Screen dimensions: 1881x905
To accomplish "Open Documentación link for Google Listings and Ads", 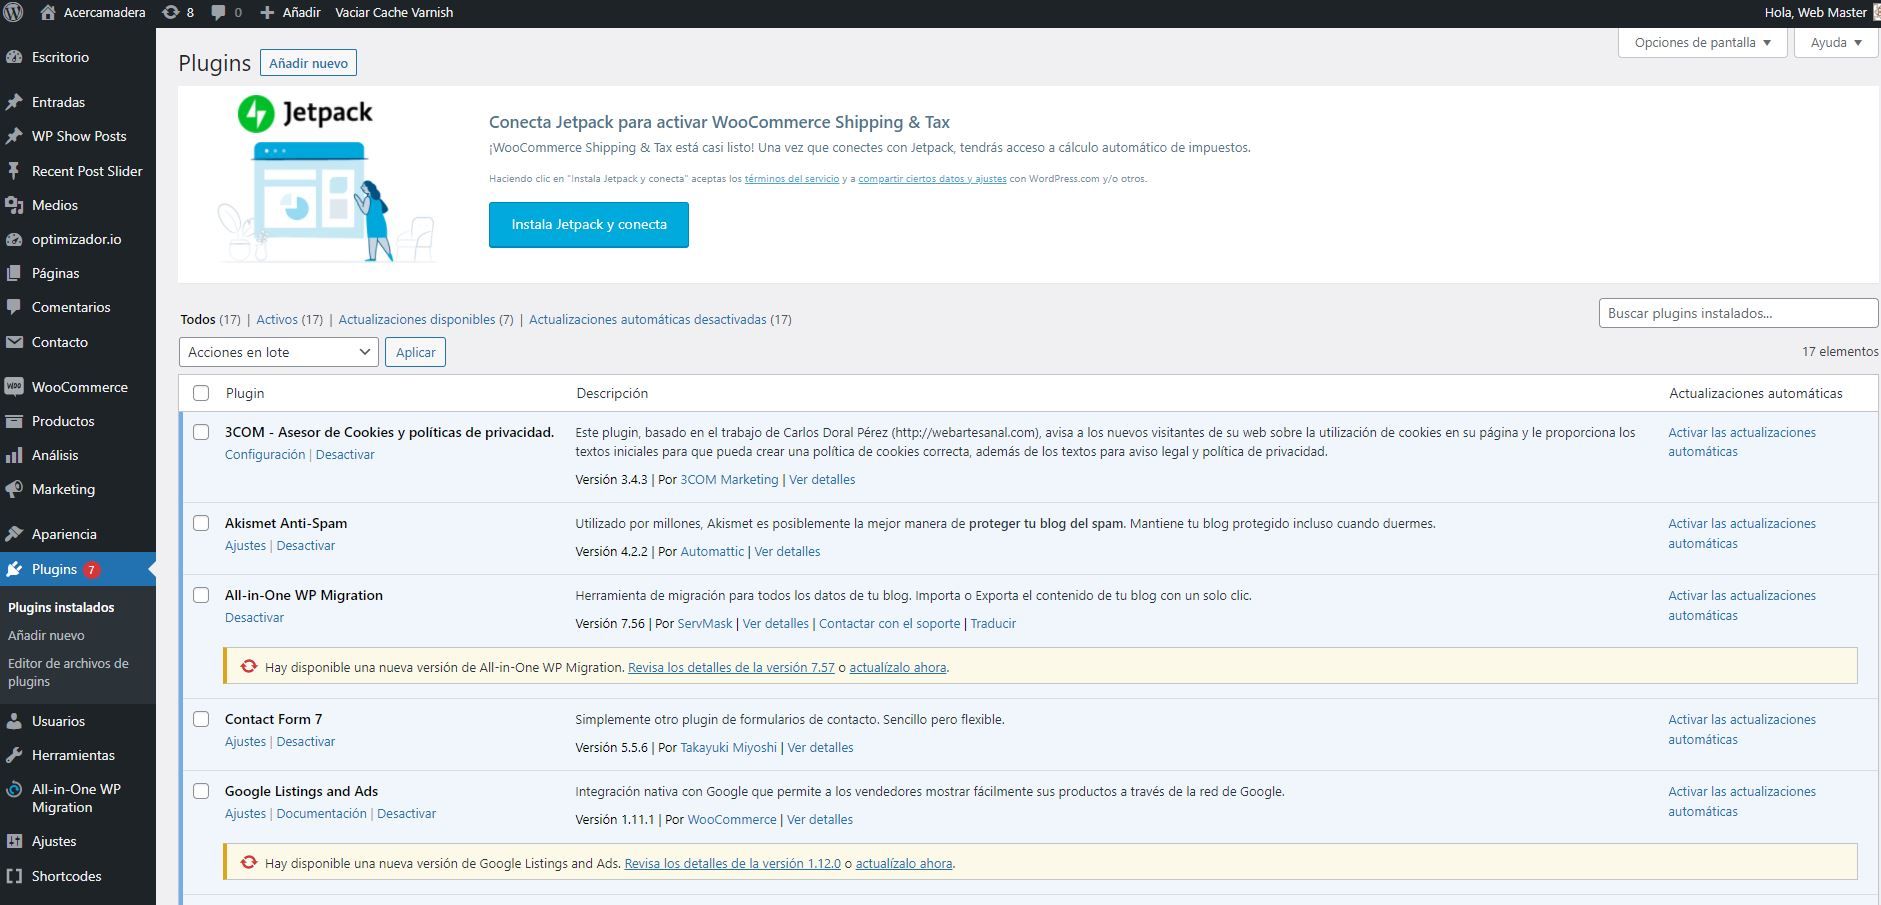I will (321, 813).
